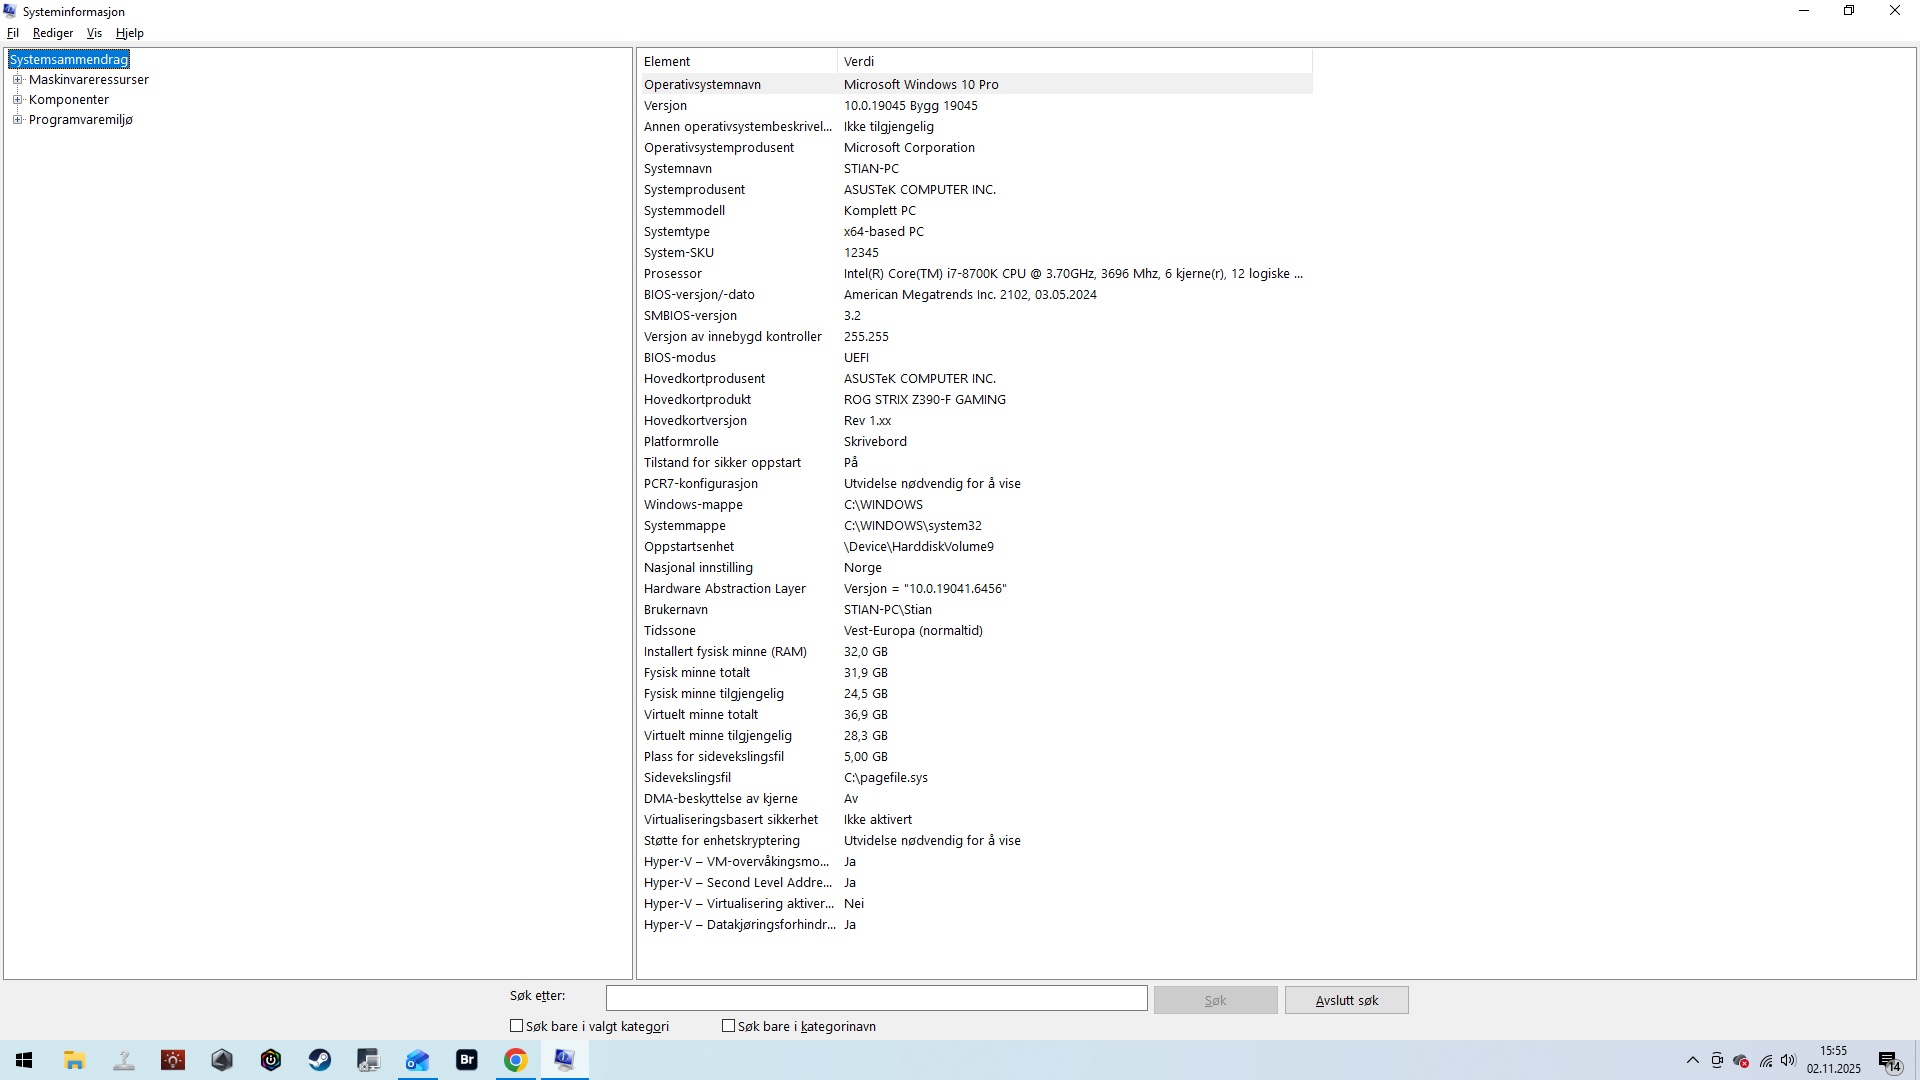Image resolution: width=1920 pixels, height=1080 pixels.
Task: Open the Fil menu
Action: click(x=13, y=33)
